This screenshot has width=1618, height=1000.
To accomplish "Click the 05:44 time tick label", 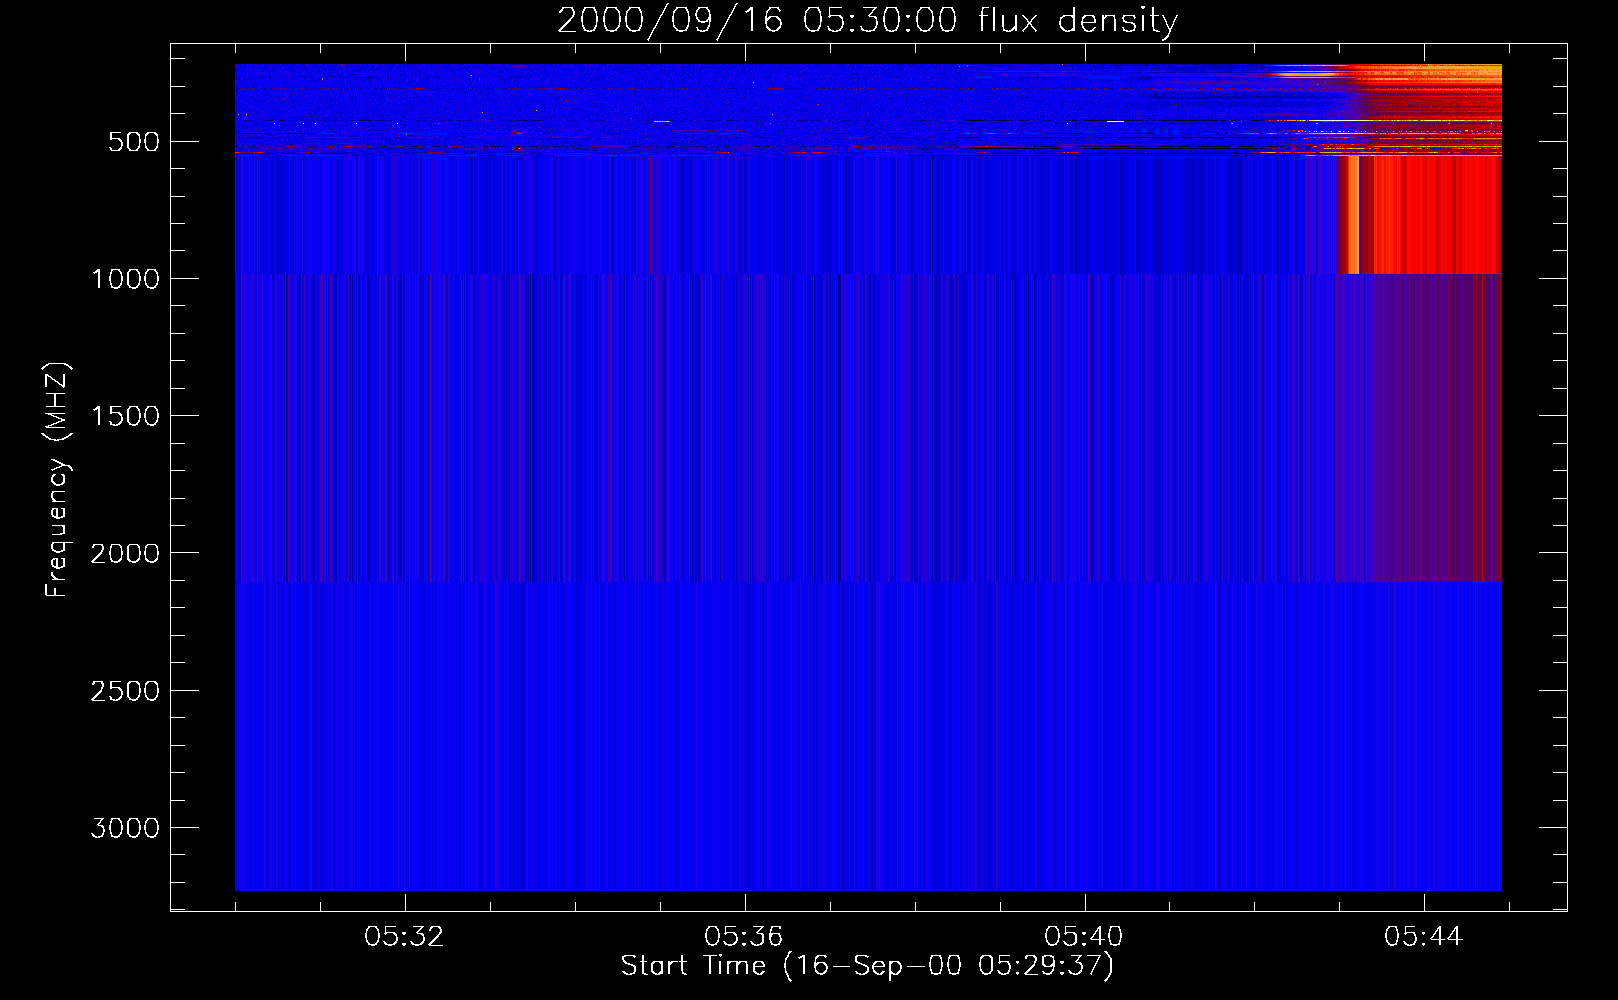I will pyautogui.click(x=1424, y=937).
